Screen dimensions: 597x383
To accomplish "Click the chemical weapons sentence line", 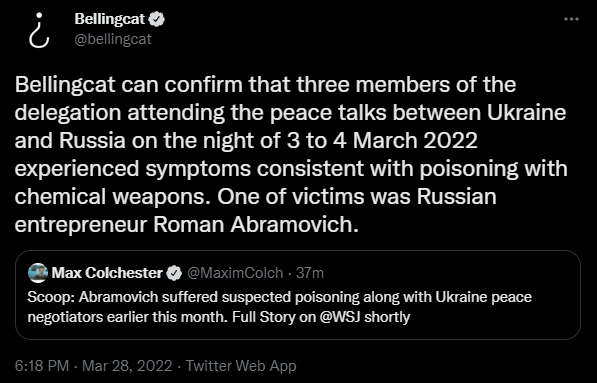I will 255,196.
